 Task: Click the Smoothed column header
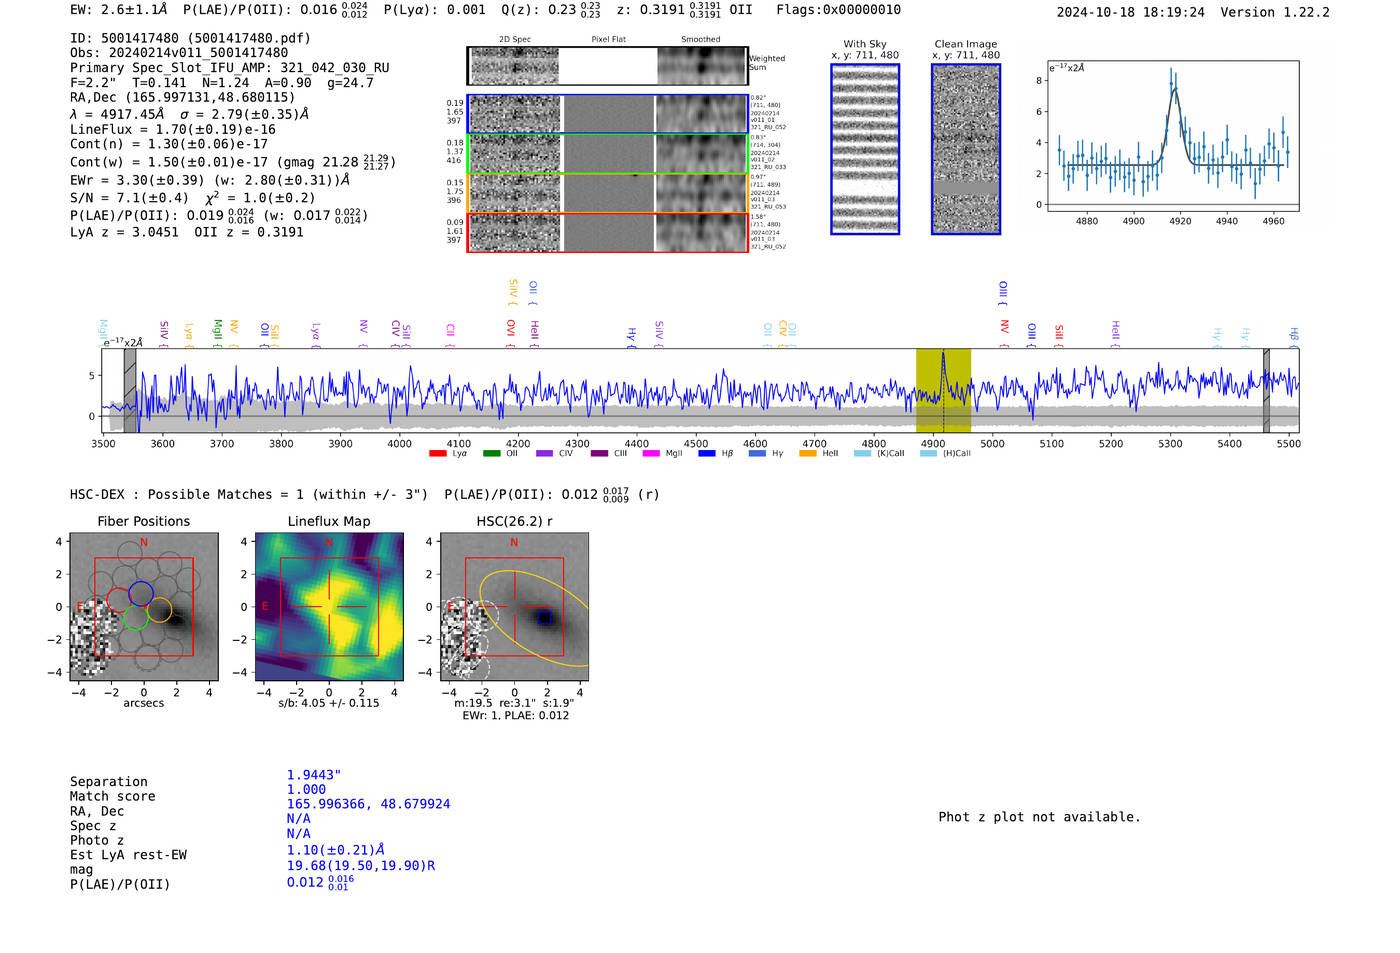[701, 39]
